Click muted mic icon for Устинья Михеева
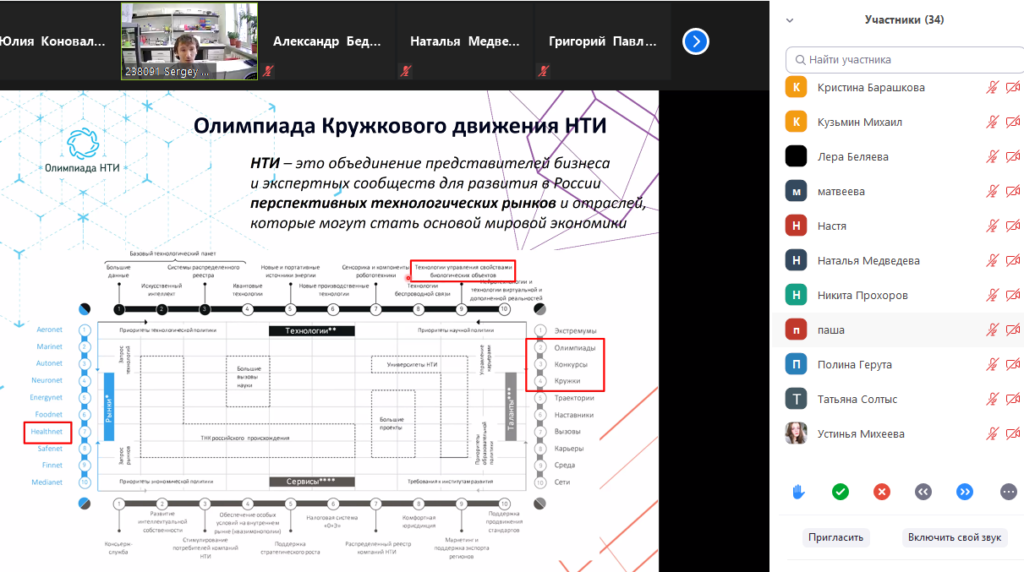This screenshot has width=1024, height=572. coord(992,434)
